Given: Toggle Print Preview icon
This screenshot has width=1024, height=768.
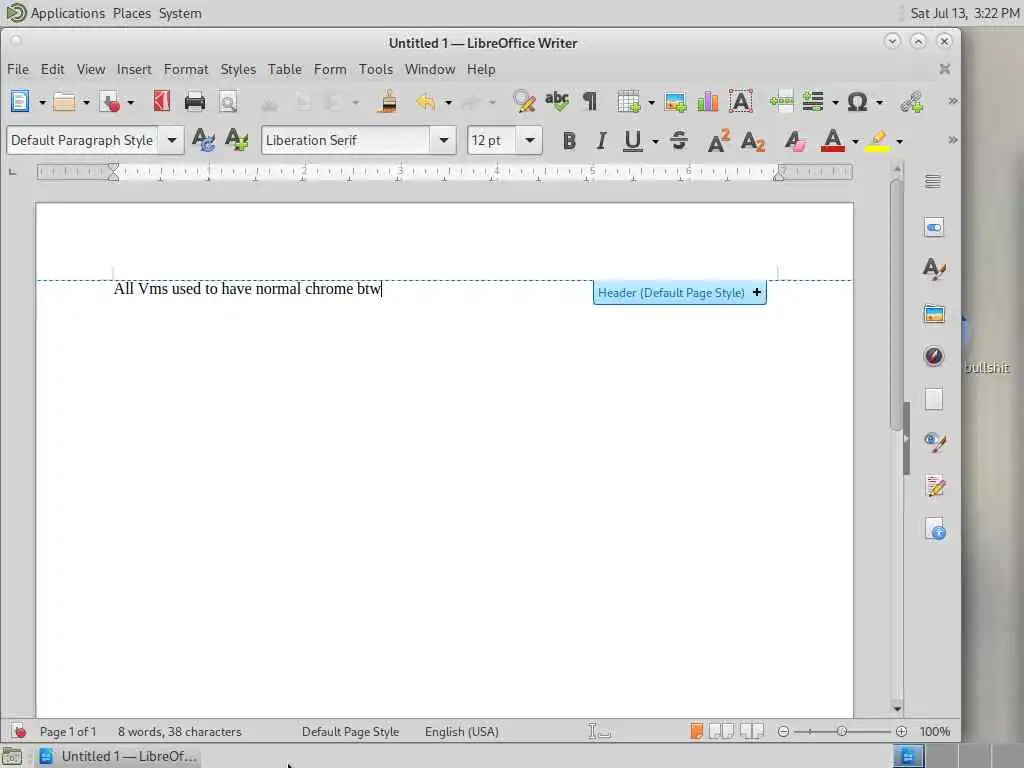Looking at the screenshot, I should [x=228, y=103].
